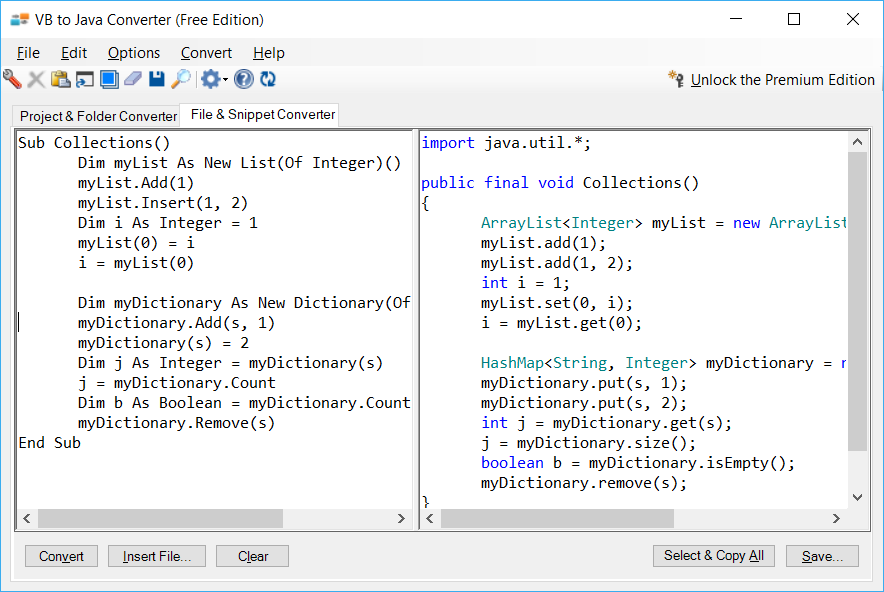The image size is (884, 592).
Task: Click the question mark Help icon
Action: (x=244, y=79)
